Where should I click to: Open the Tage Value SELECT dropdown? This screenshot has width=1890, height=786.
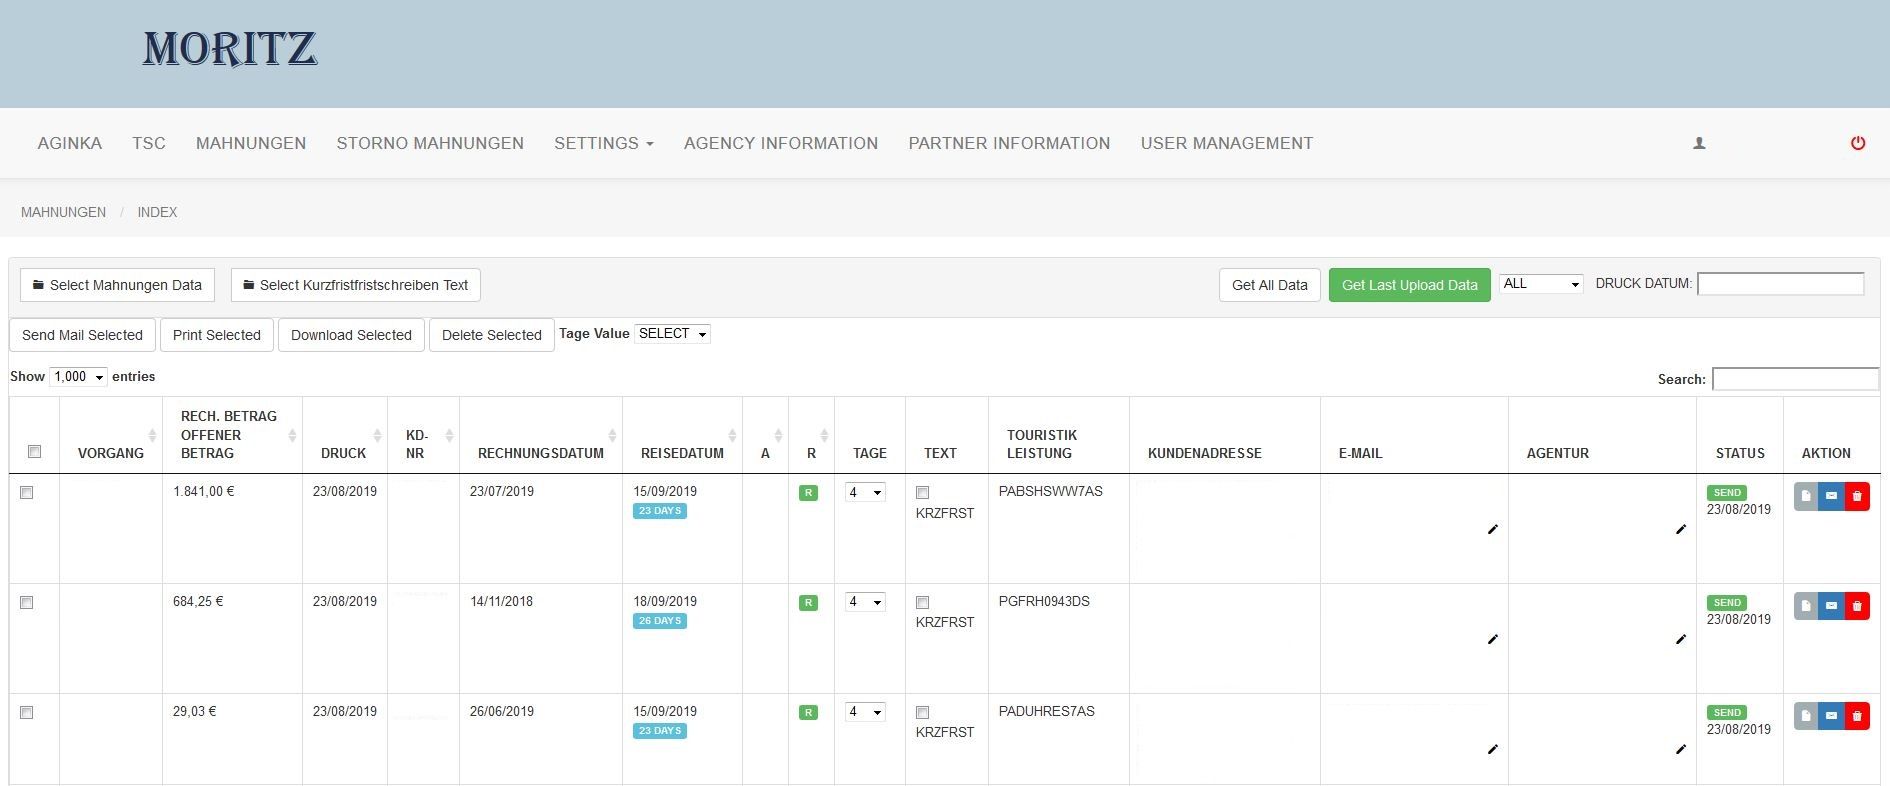click(x=672, y=334)
